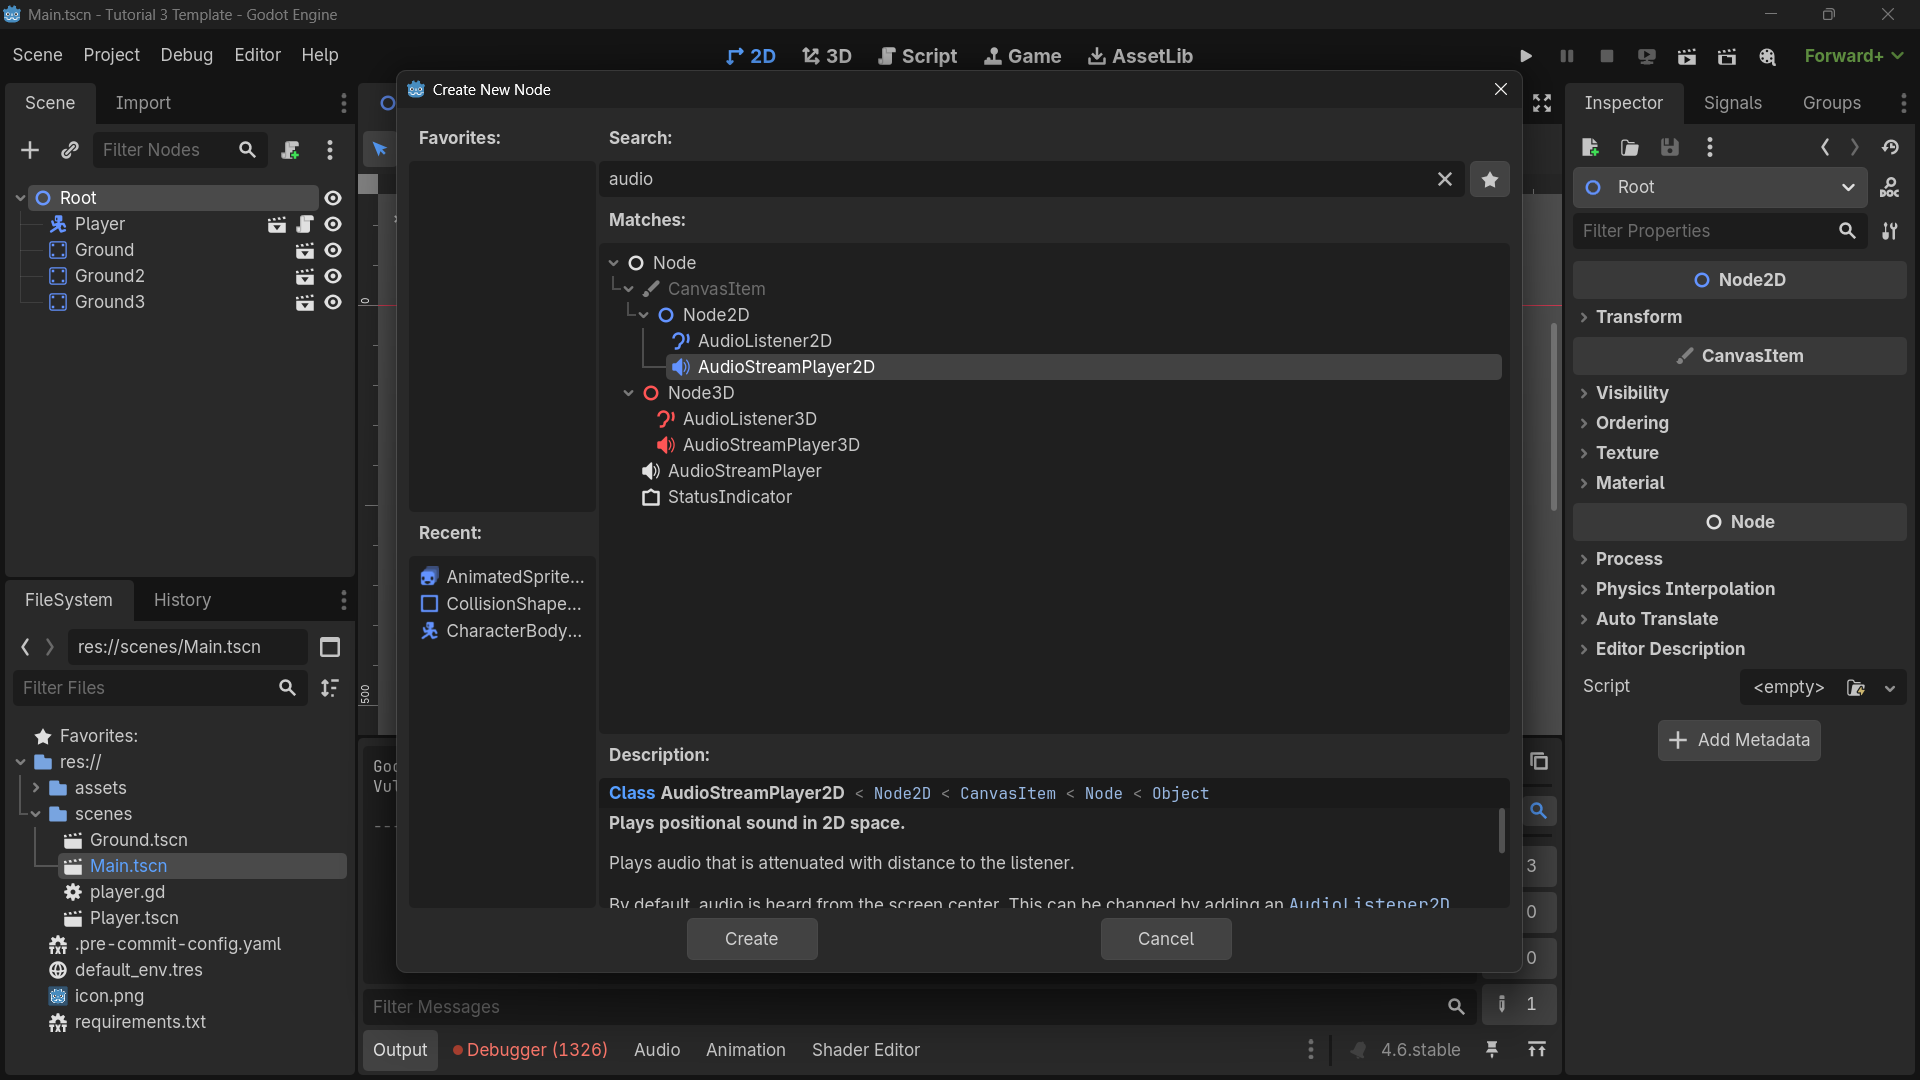Collapse the Node3D branch in Matches
1920x1080 pixels.
[628, 393]
